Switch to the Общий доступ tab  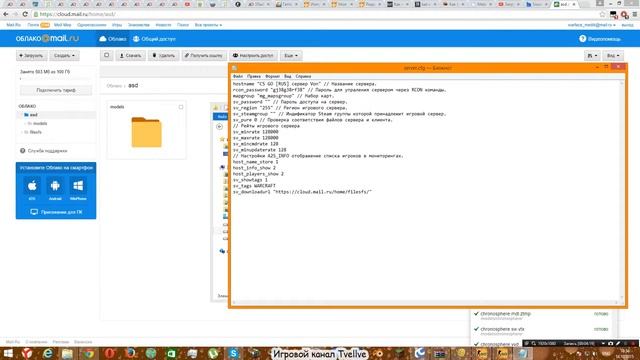click(154, 39)
